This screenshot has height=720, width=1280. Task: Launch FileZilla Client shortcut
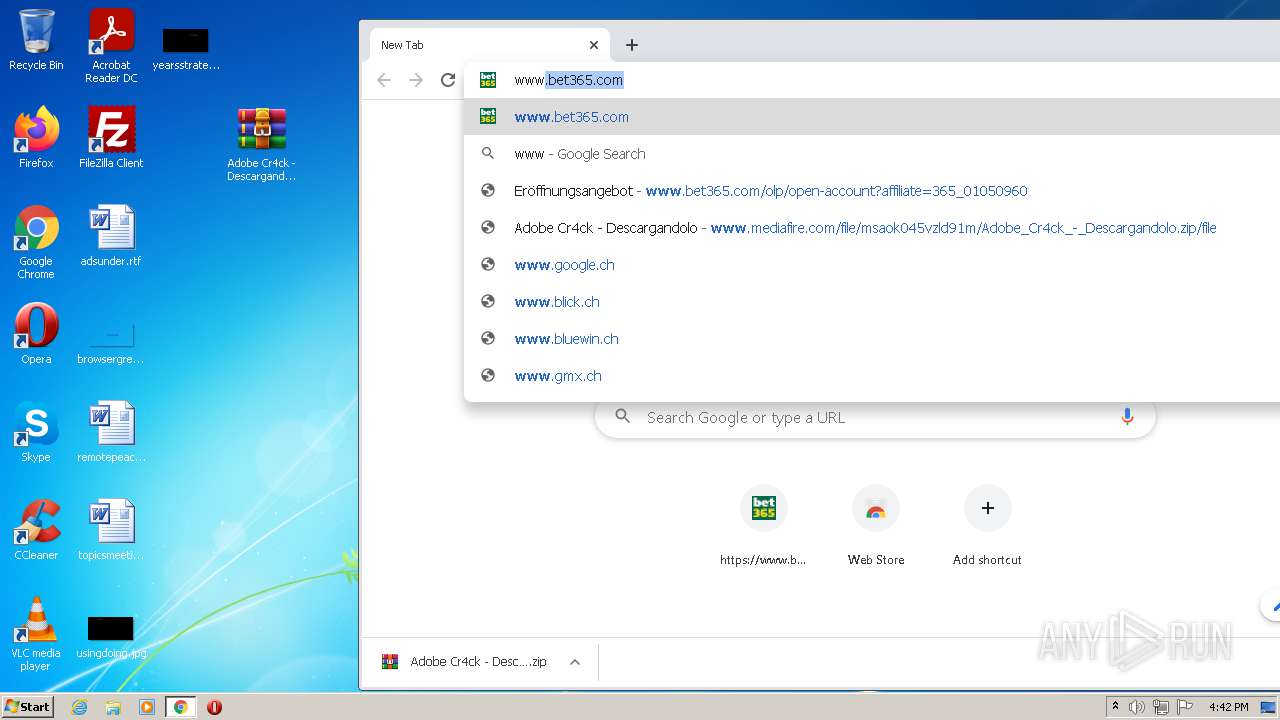[111, 138]
